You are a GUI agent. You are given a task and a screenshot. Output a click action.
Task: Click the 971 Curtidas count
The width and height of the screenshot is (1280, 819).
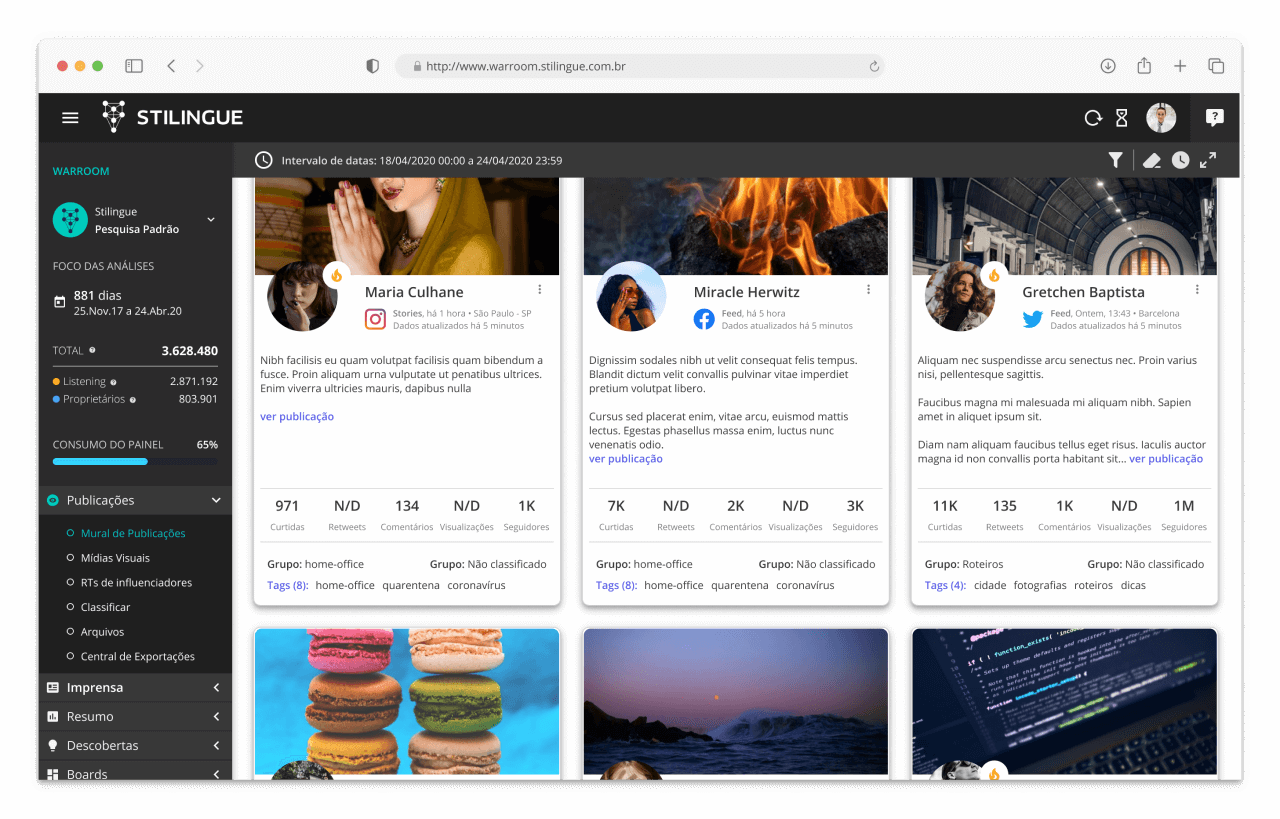287,506
